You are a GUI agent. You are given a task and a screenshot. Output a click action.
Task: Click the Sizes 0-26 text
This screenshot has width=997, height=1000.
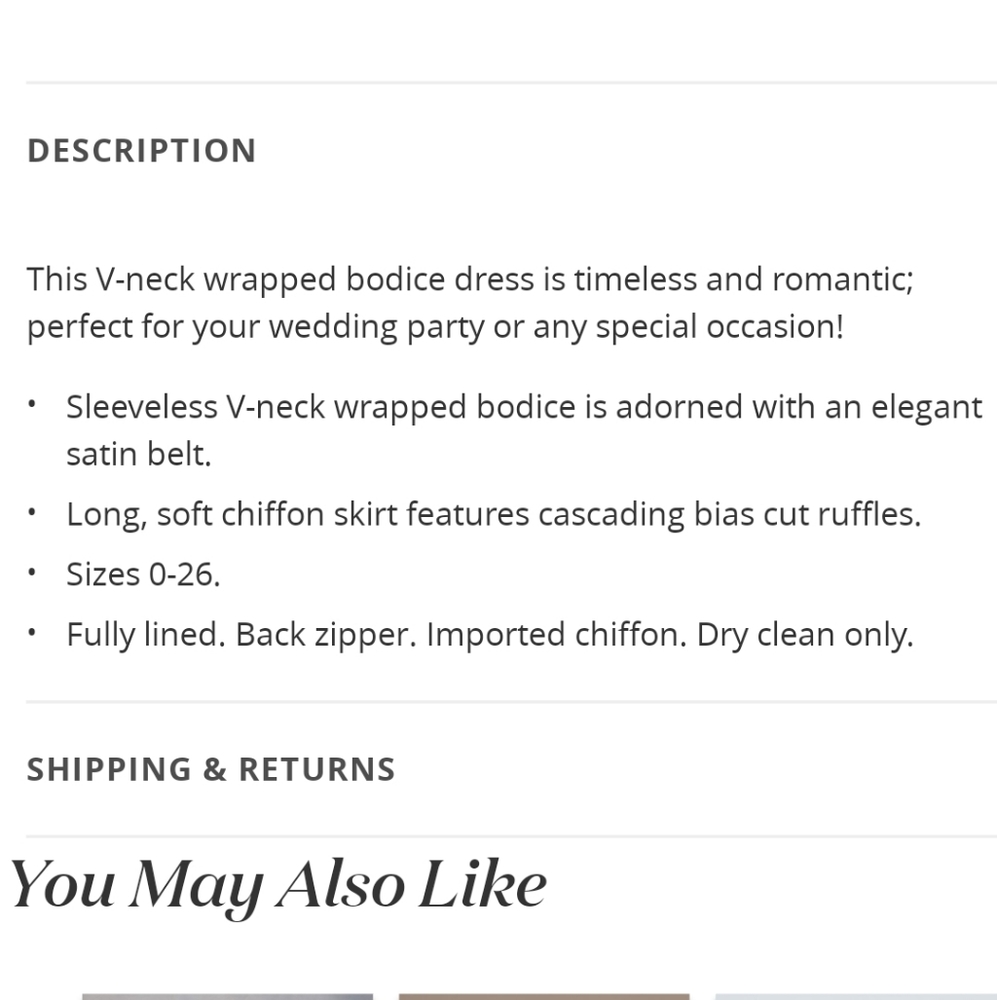[143, 574]
